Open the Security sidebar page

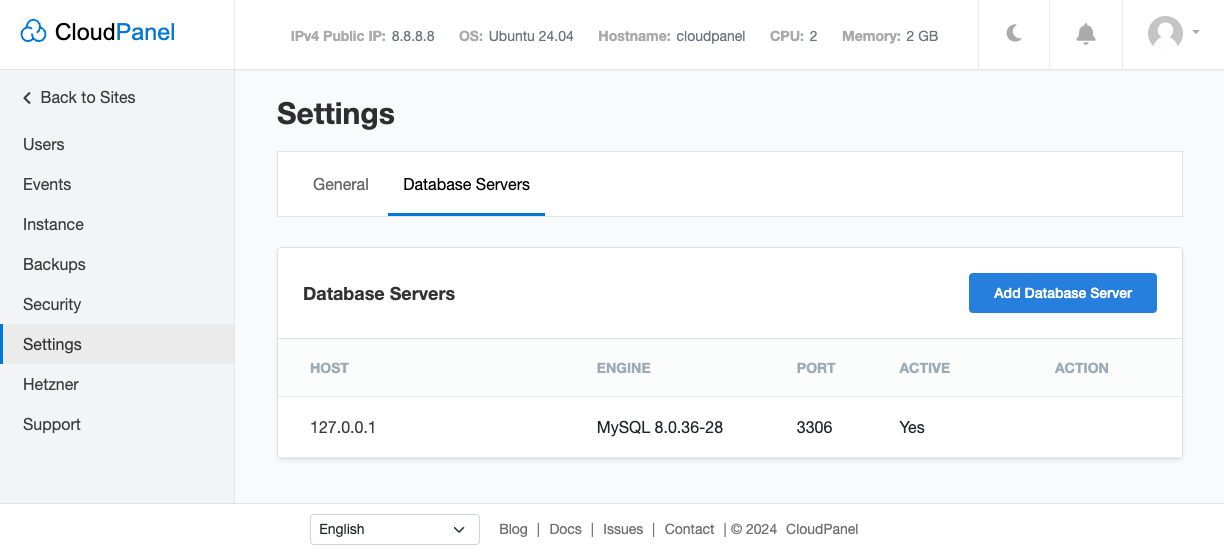tap(52, 304)
